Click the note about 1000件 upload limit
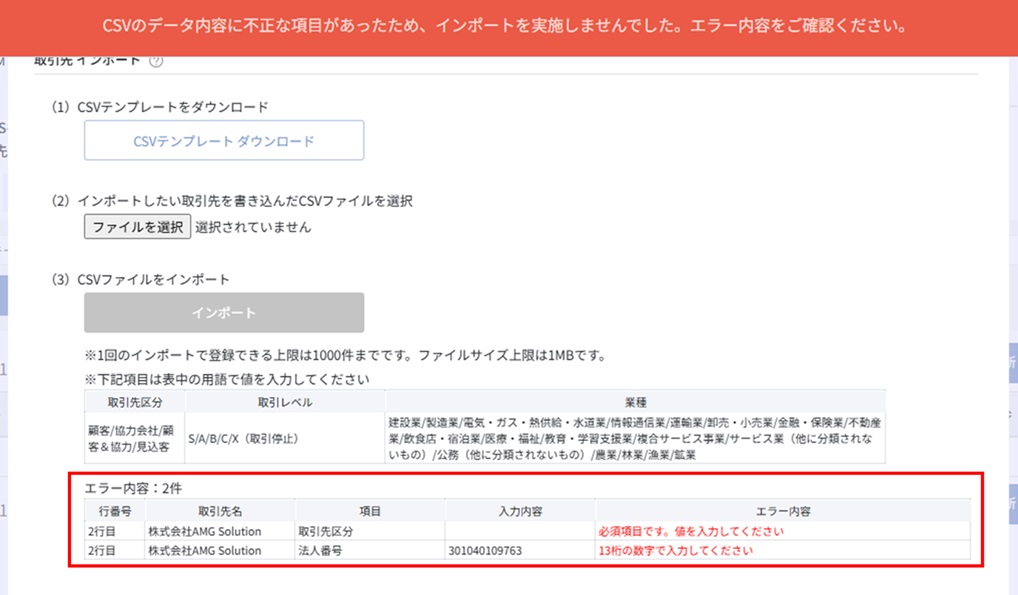 click(345, 355)
